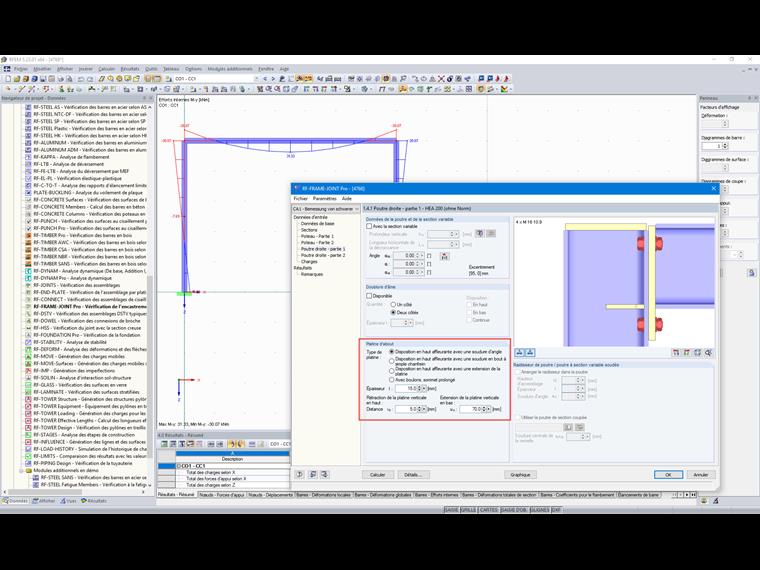This screenshot has height=570, width=760.
Task: Click the undo icon in main toolbar
Action: (81, 79)
